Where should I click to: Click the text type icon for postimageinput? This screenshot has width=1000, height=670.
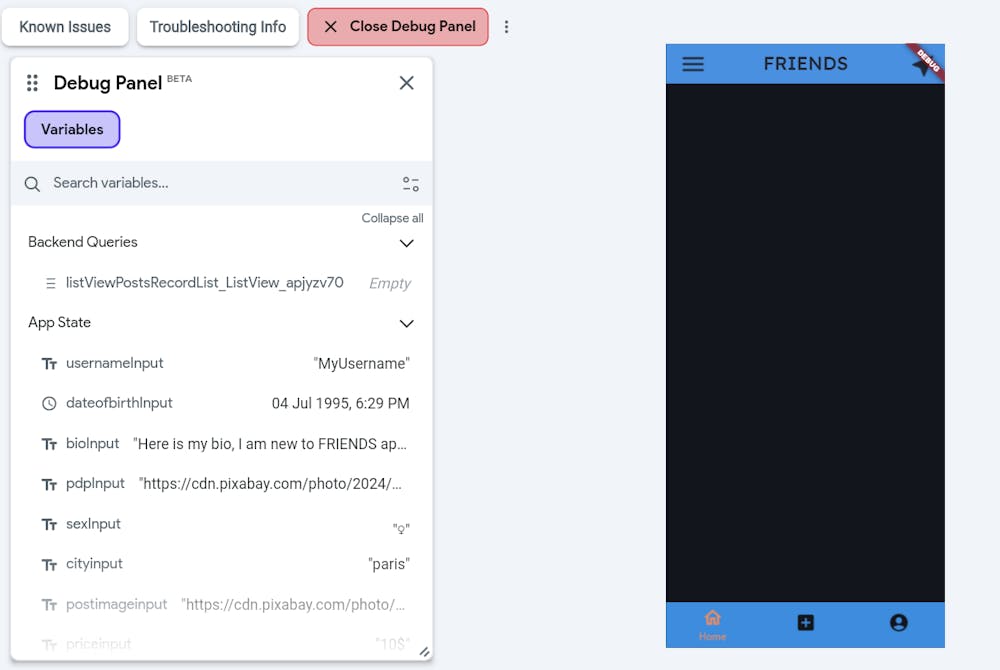[49, 605]
